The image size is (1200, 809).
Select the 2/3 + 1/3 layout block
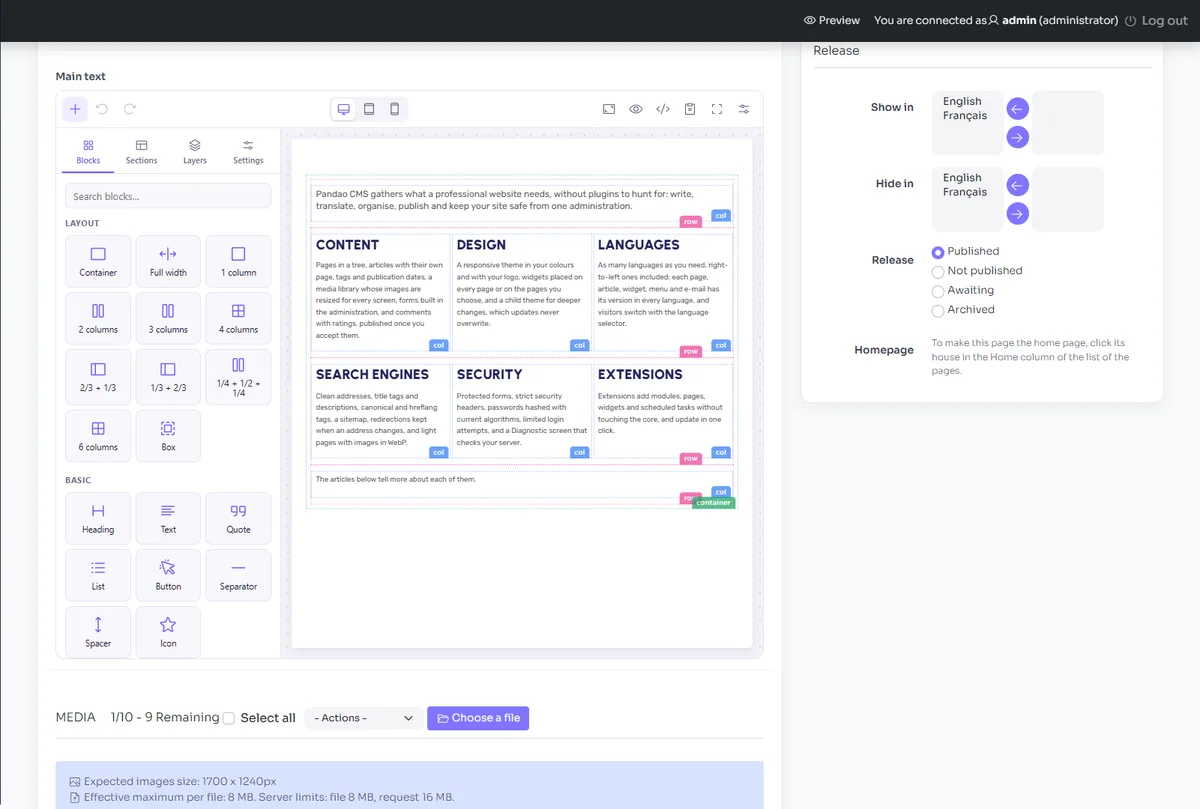pos(98,376)
